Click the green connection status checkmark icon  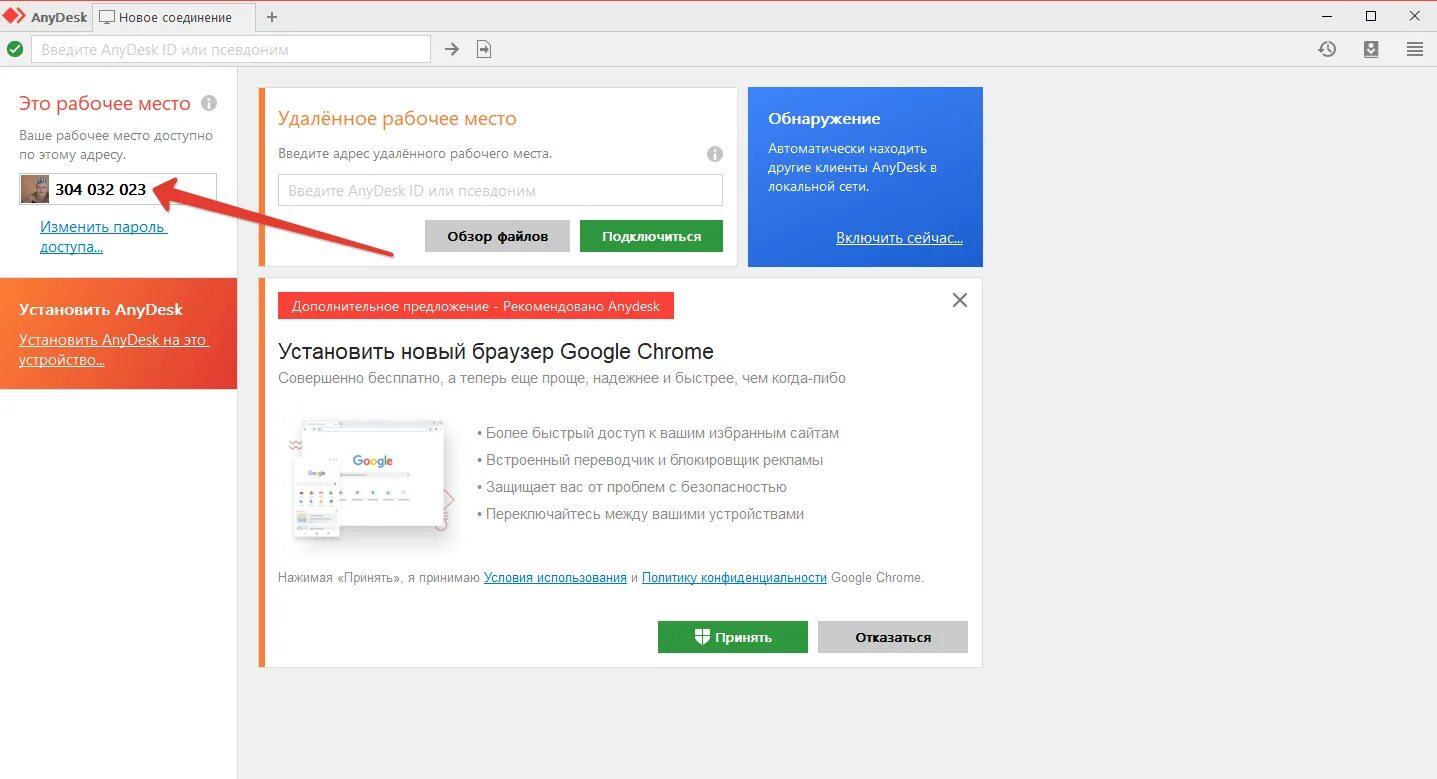(15, 49)
